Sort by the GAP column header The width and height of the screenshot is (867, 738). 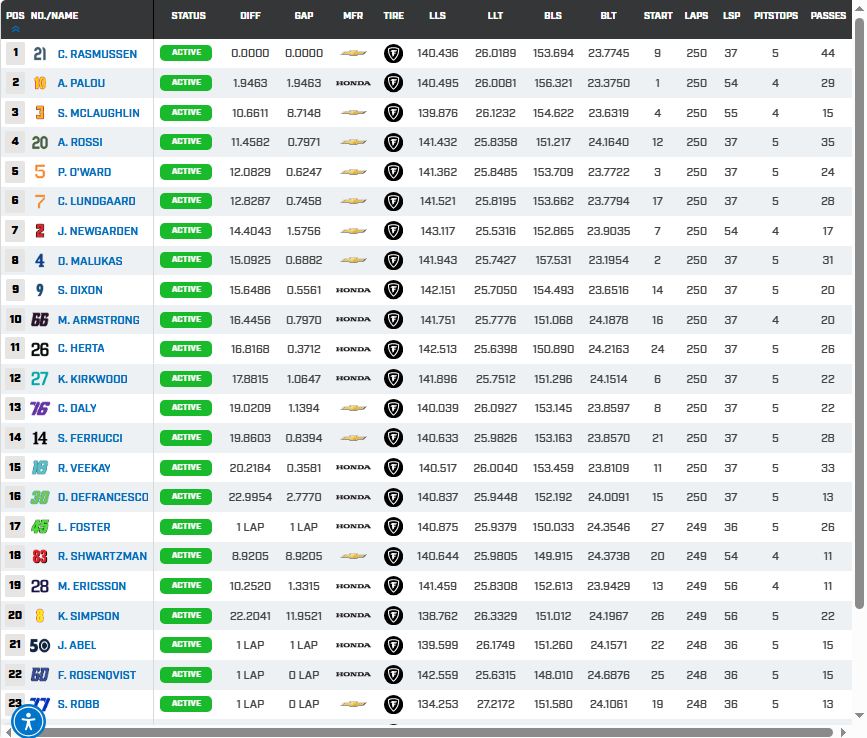pos(304,15)
